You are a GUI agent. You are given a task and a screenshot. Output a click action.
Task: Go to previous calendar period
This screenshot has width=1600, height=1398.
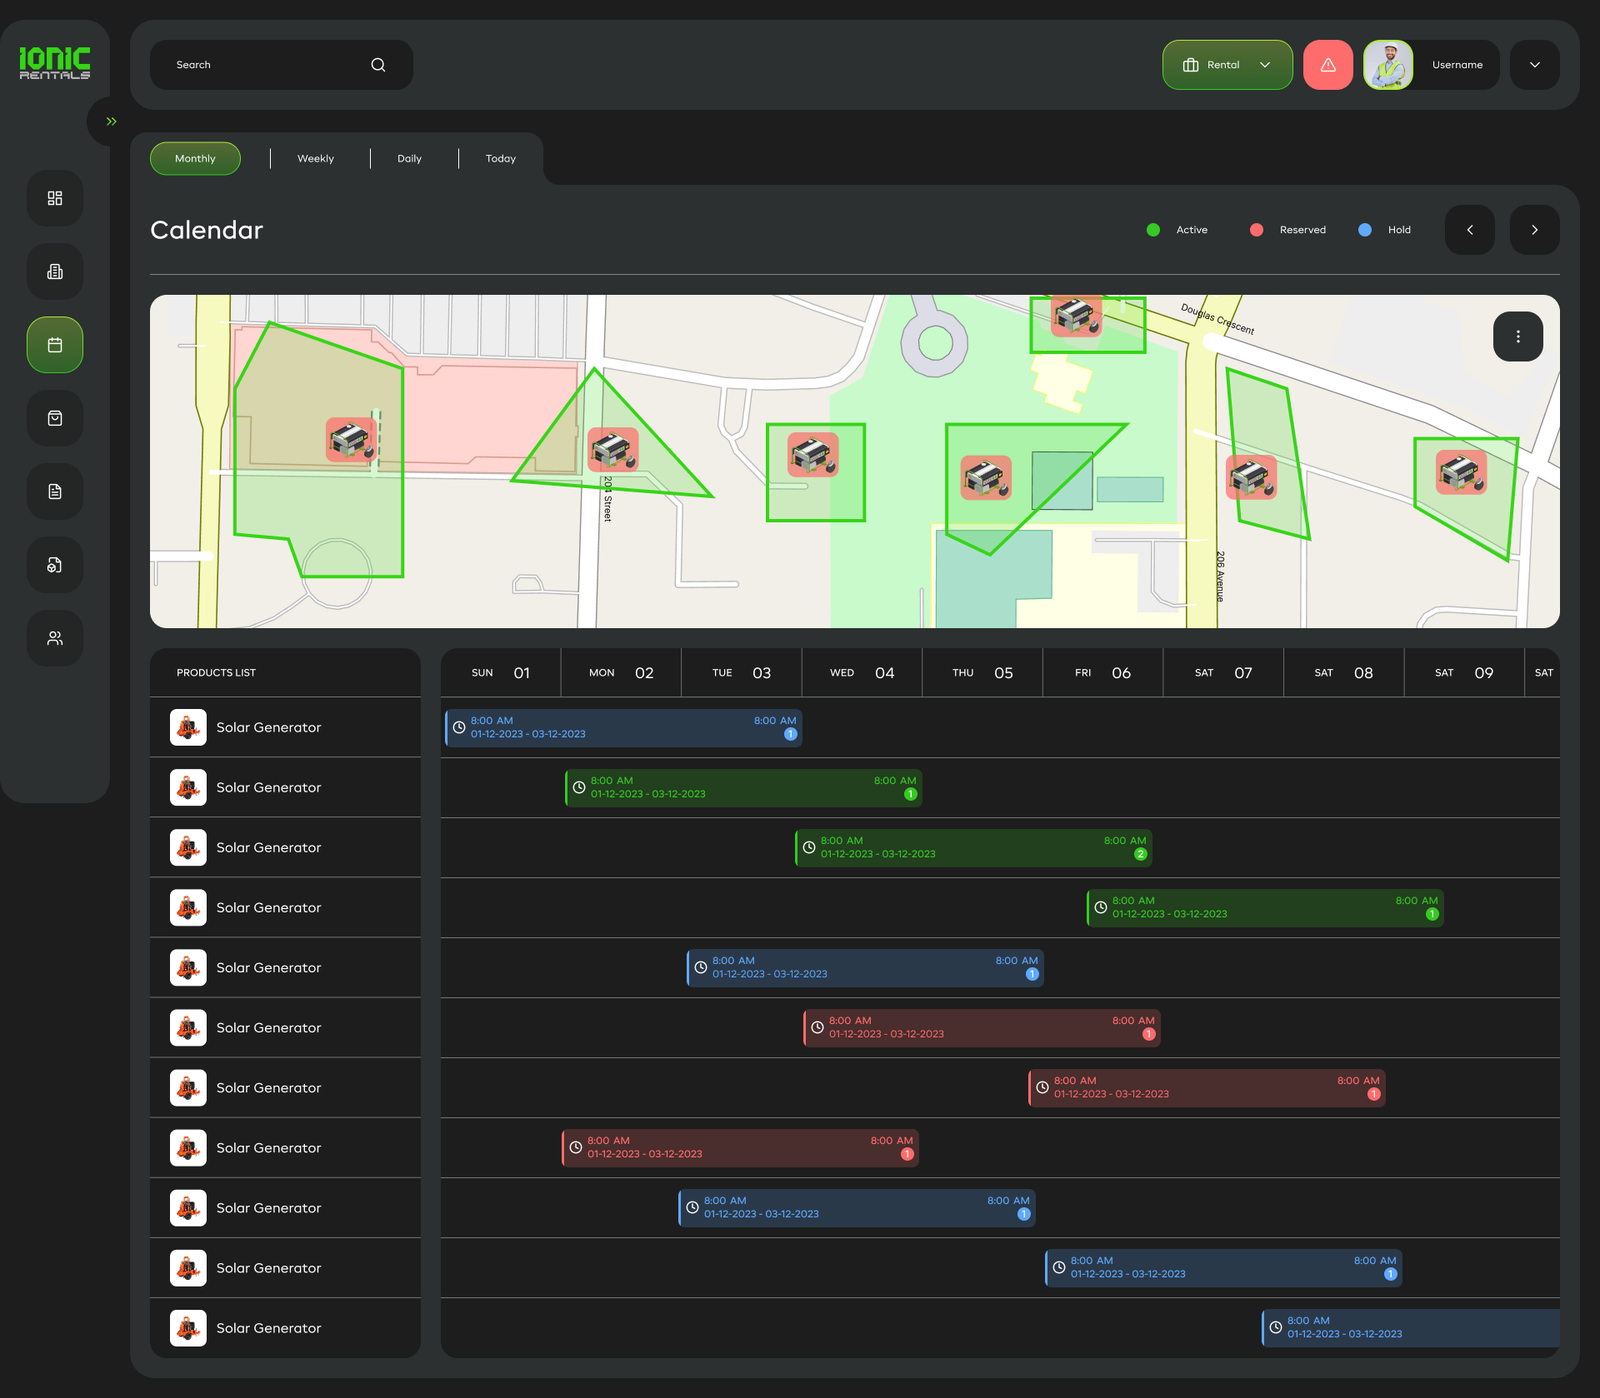[x=1470, y=230]
